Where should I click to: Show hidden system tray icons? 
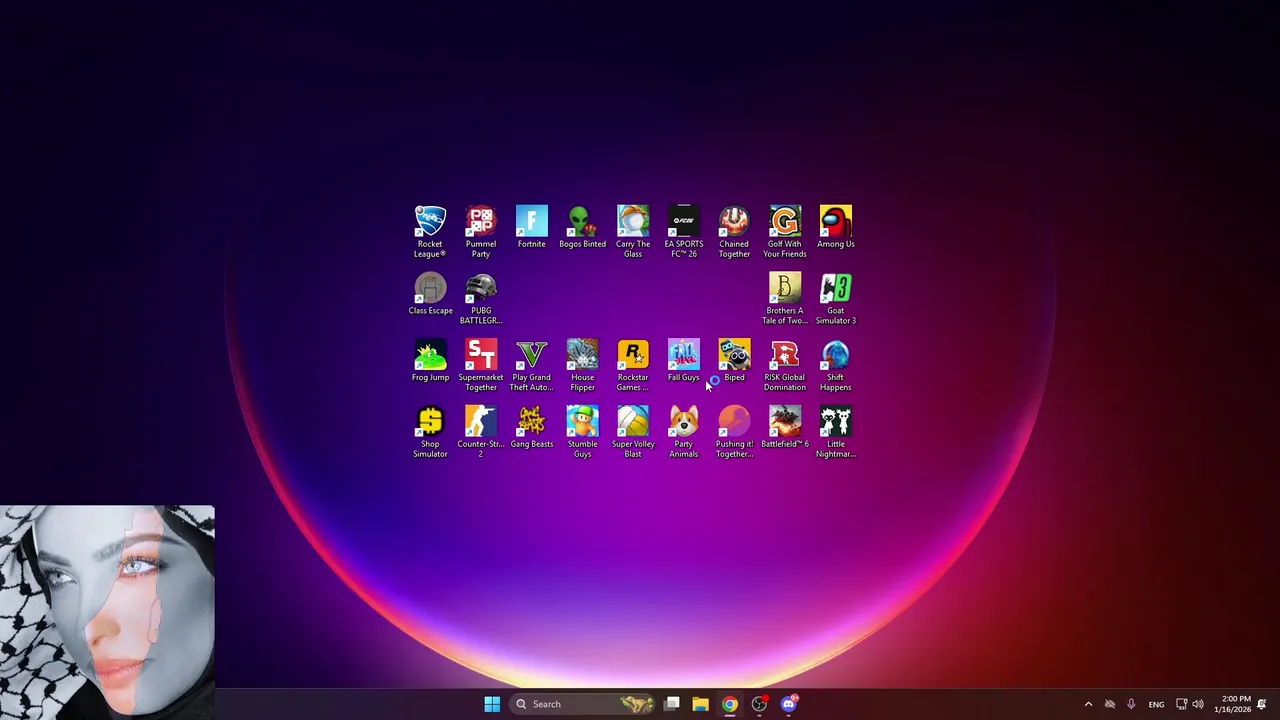(x=1088, y=704)
